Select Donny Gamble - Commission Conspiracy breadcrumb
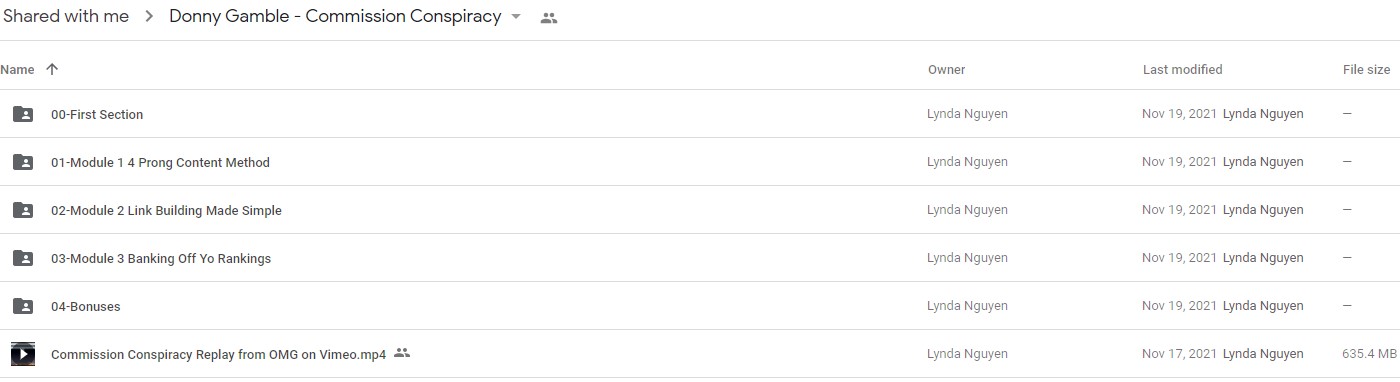This screenshot has width=1400, height=382. point(335,16)
